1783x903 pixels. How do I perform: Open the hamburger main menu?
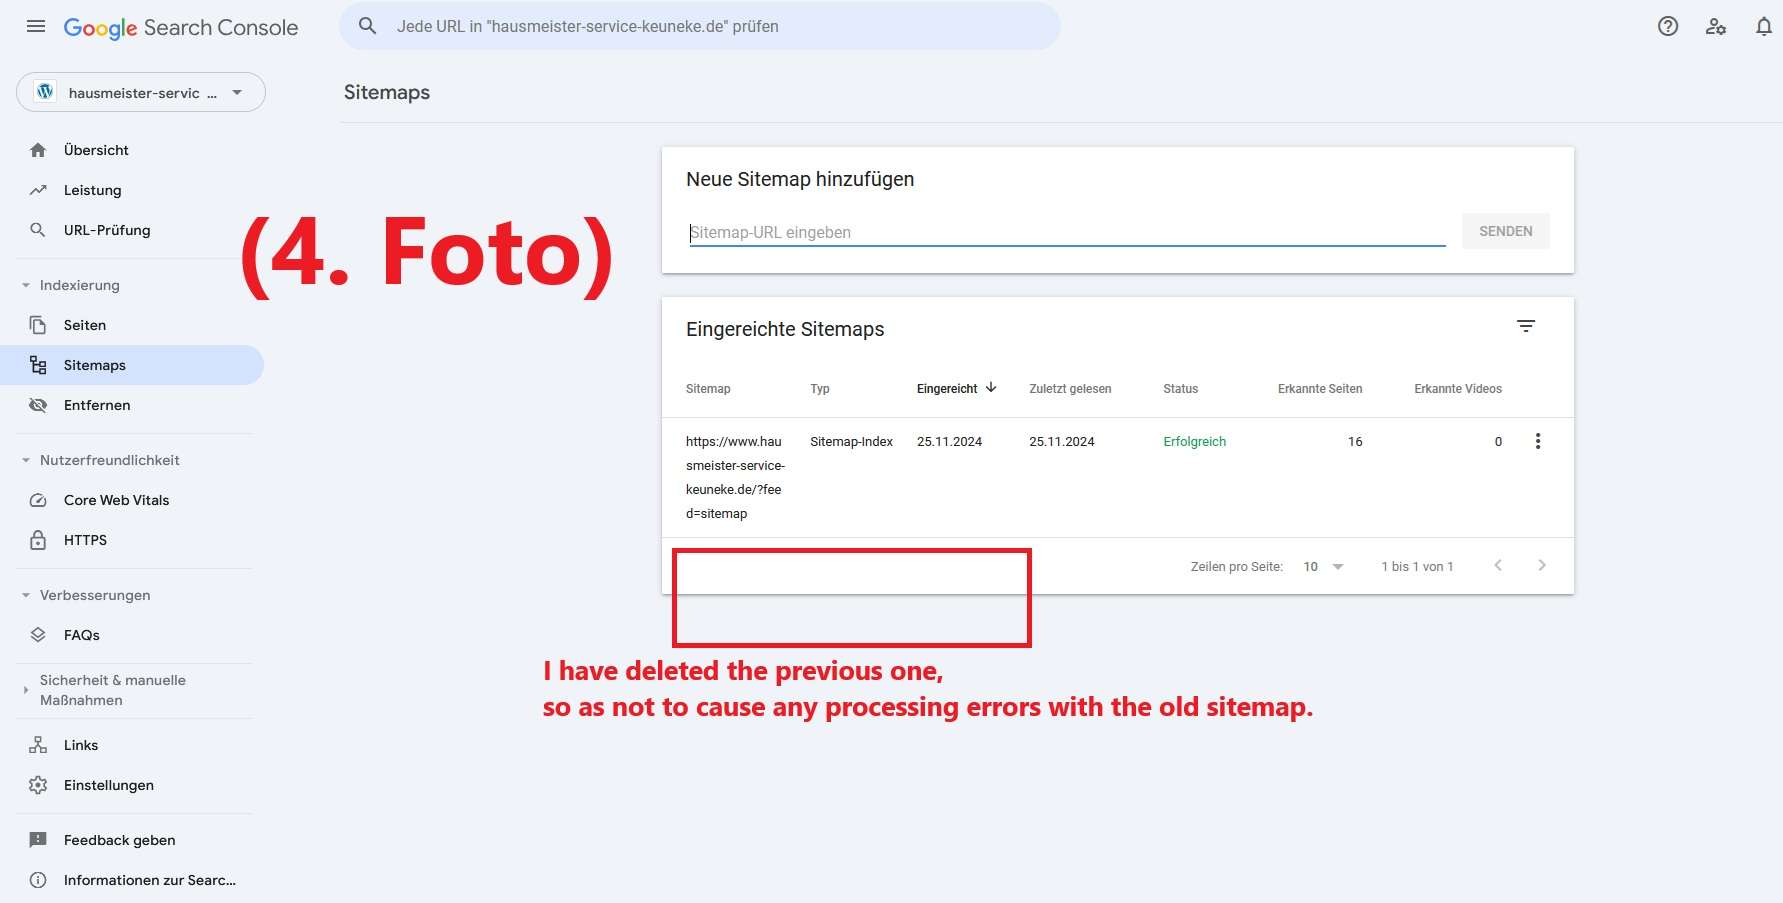point(36,27)
